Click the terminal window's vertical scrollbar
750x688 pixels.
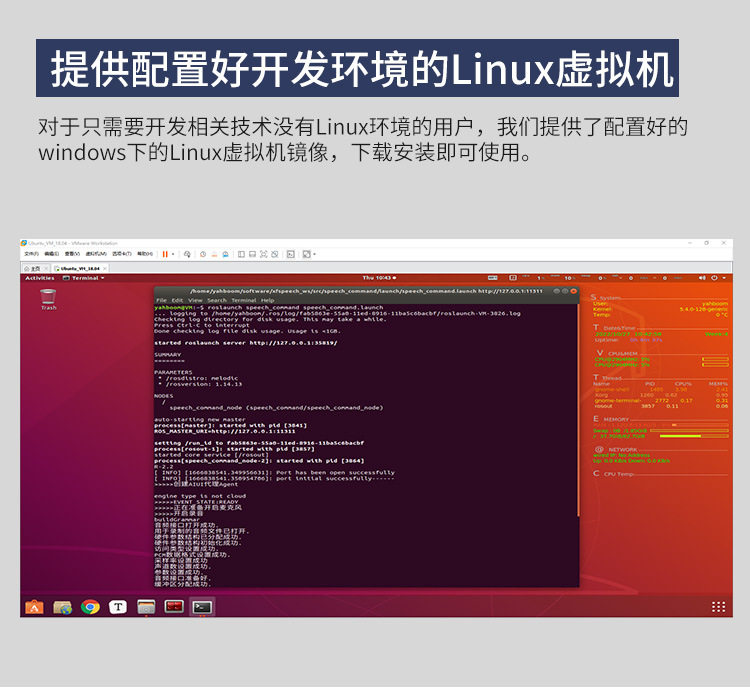[578, 410]
